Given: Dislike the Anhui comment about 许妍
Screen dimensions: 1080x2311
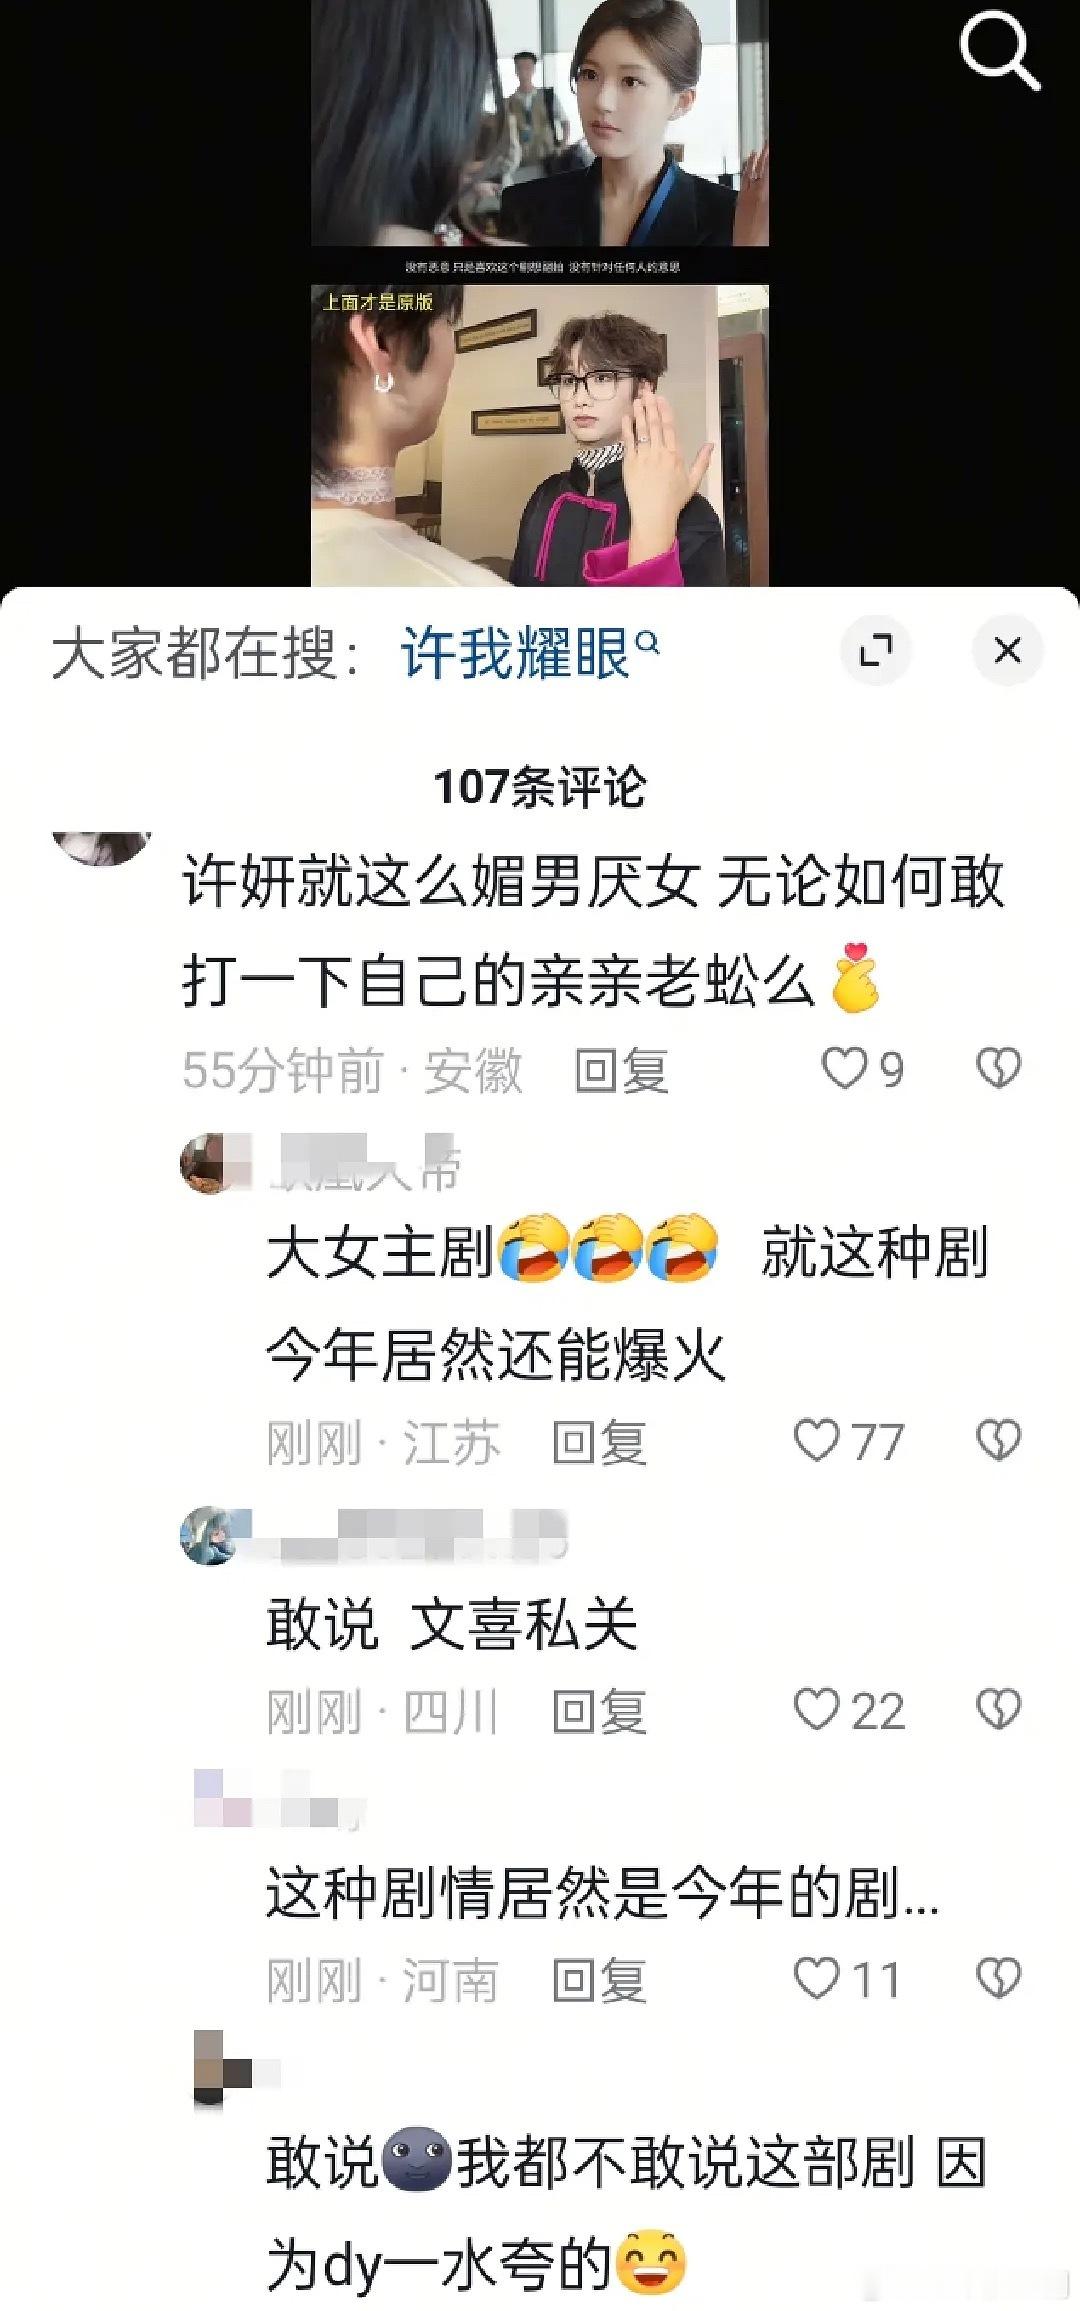Looking at the screenshot, I should click(997, 1069).
